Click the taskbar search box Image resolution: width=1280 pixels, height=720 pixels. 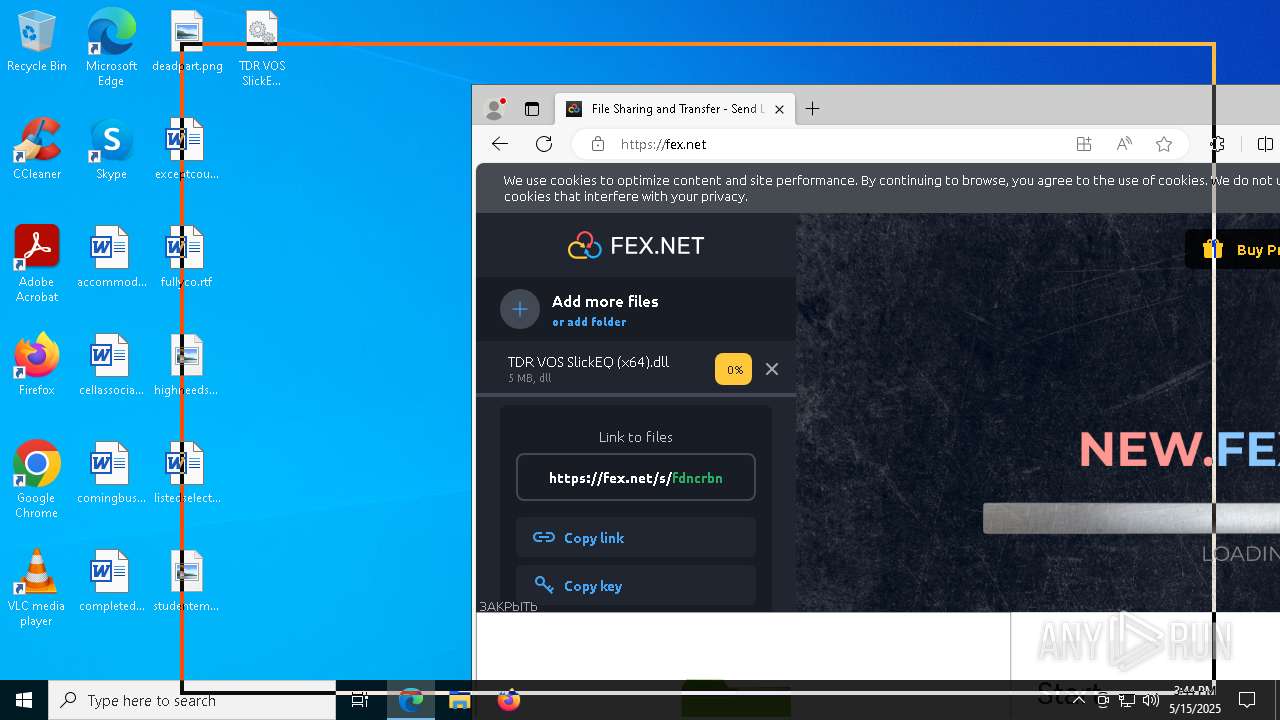[x=192, y=700]
